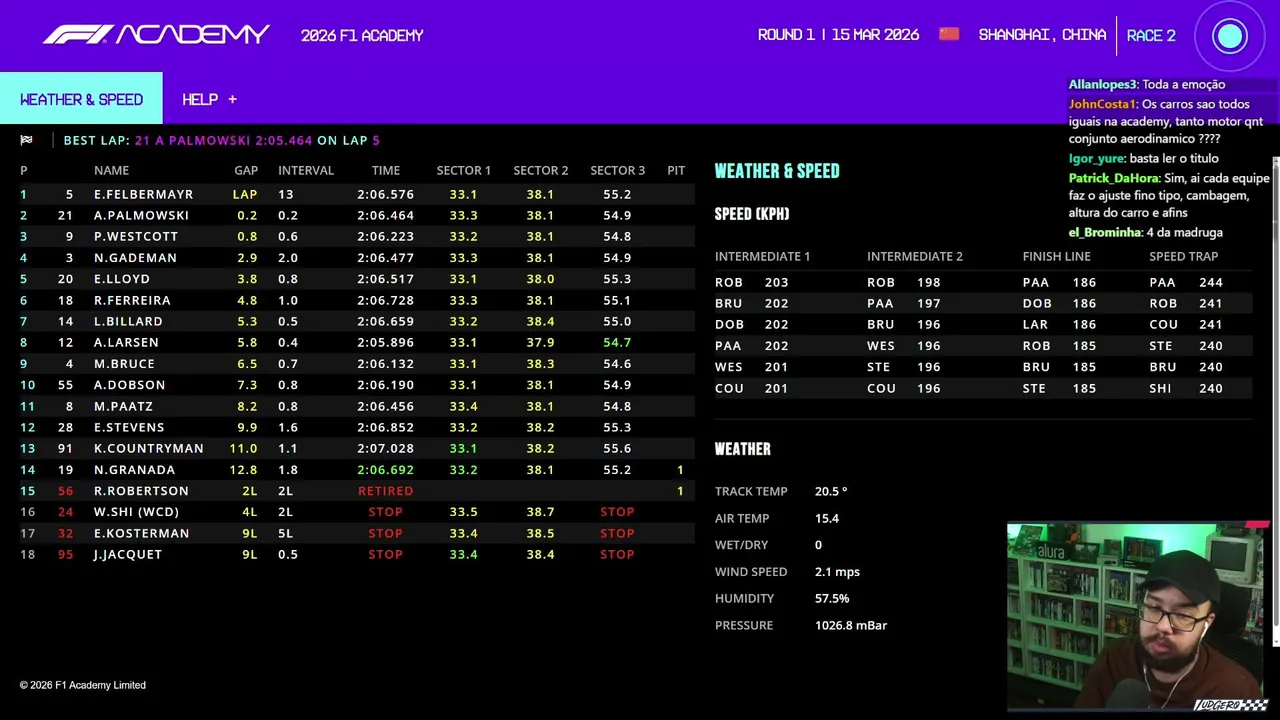1280x720 pixels.
Task: Select the Race 2 label
Action: (x=1151, y=35)
